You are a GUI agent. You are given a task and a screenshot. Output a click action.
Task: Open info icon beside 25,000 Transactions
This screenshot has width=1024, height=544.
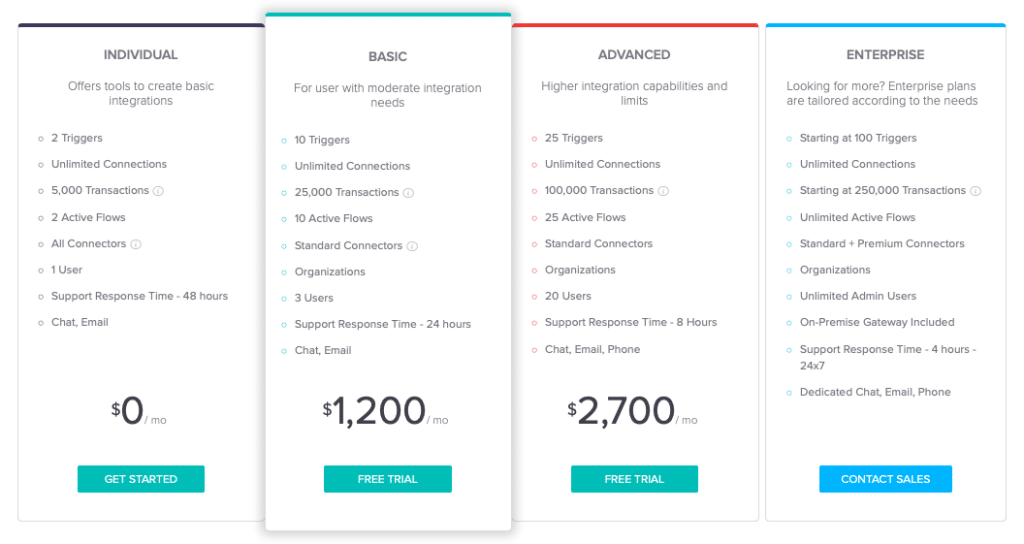click(409, 193)
